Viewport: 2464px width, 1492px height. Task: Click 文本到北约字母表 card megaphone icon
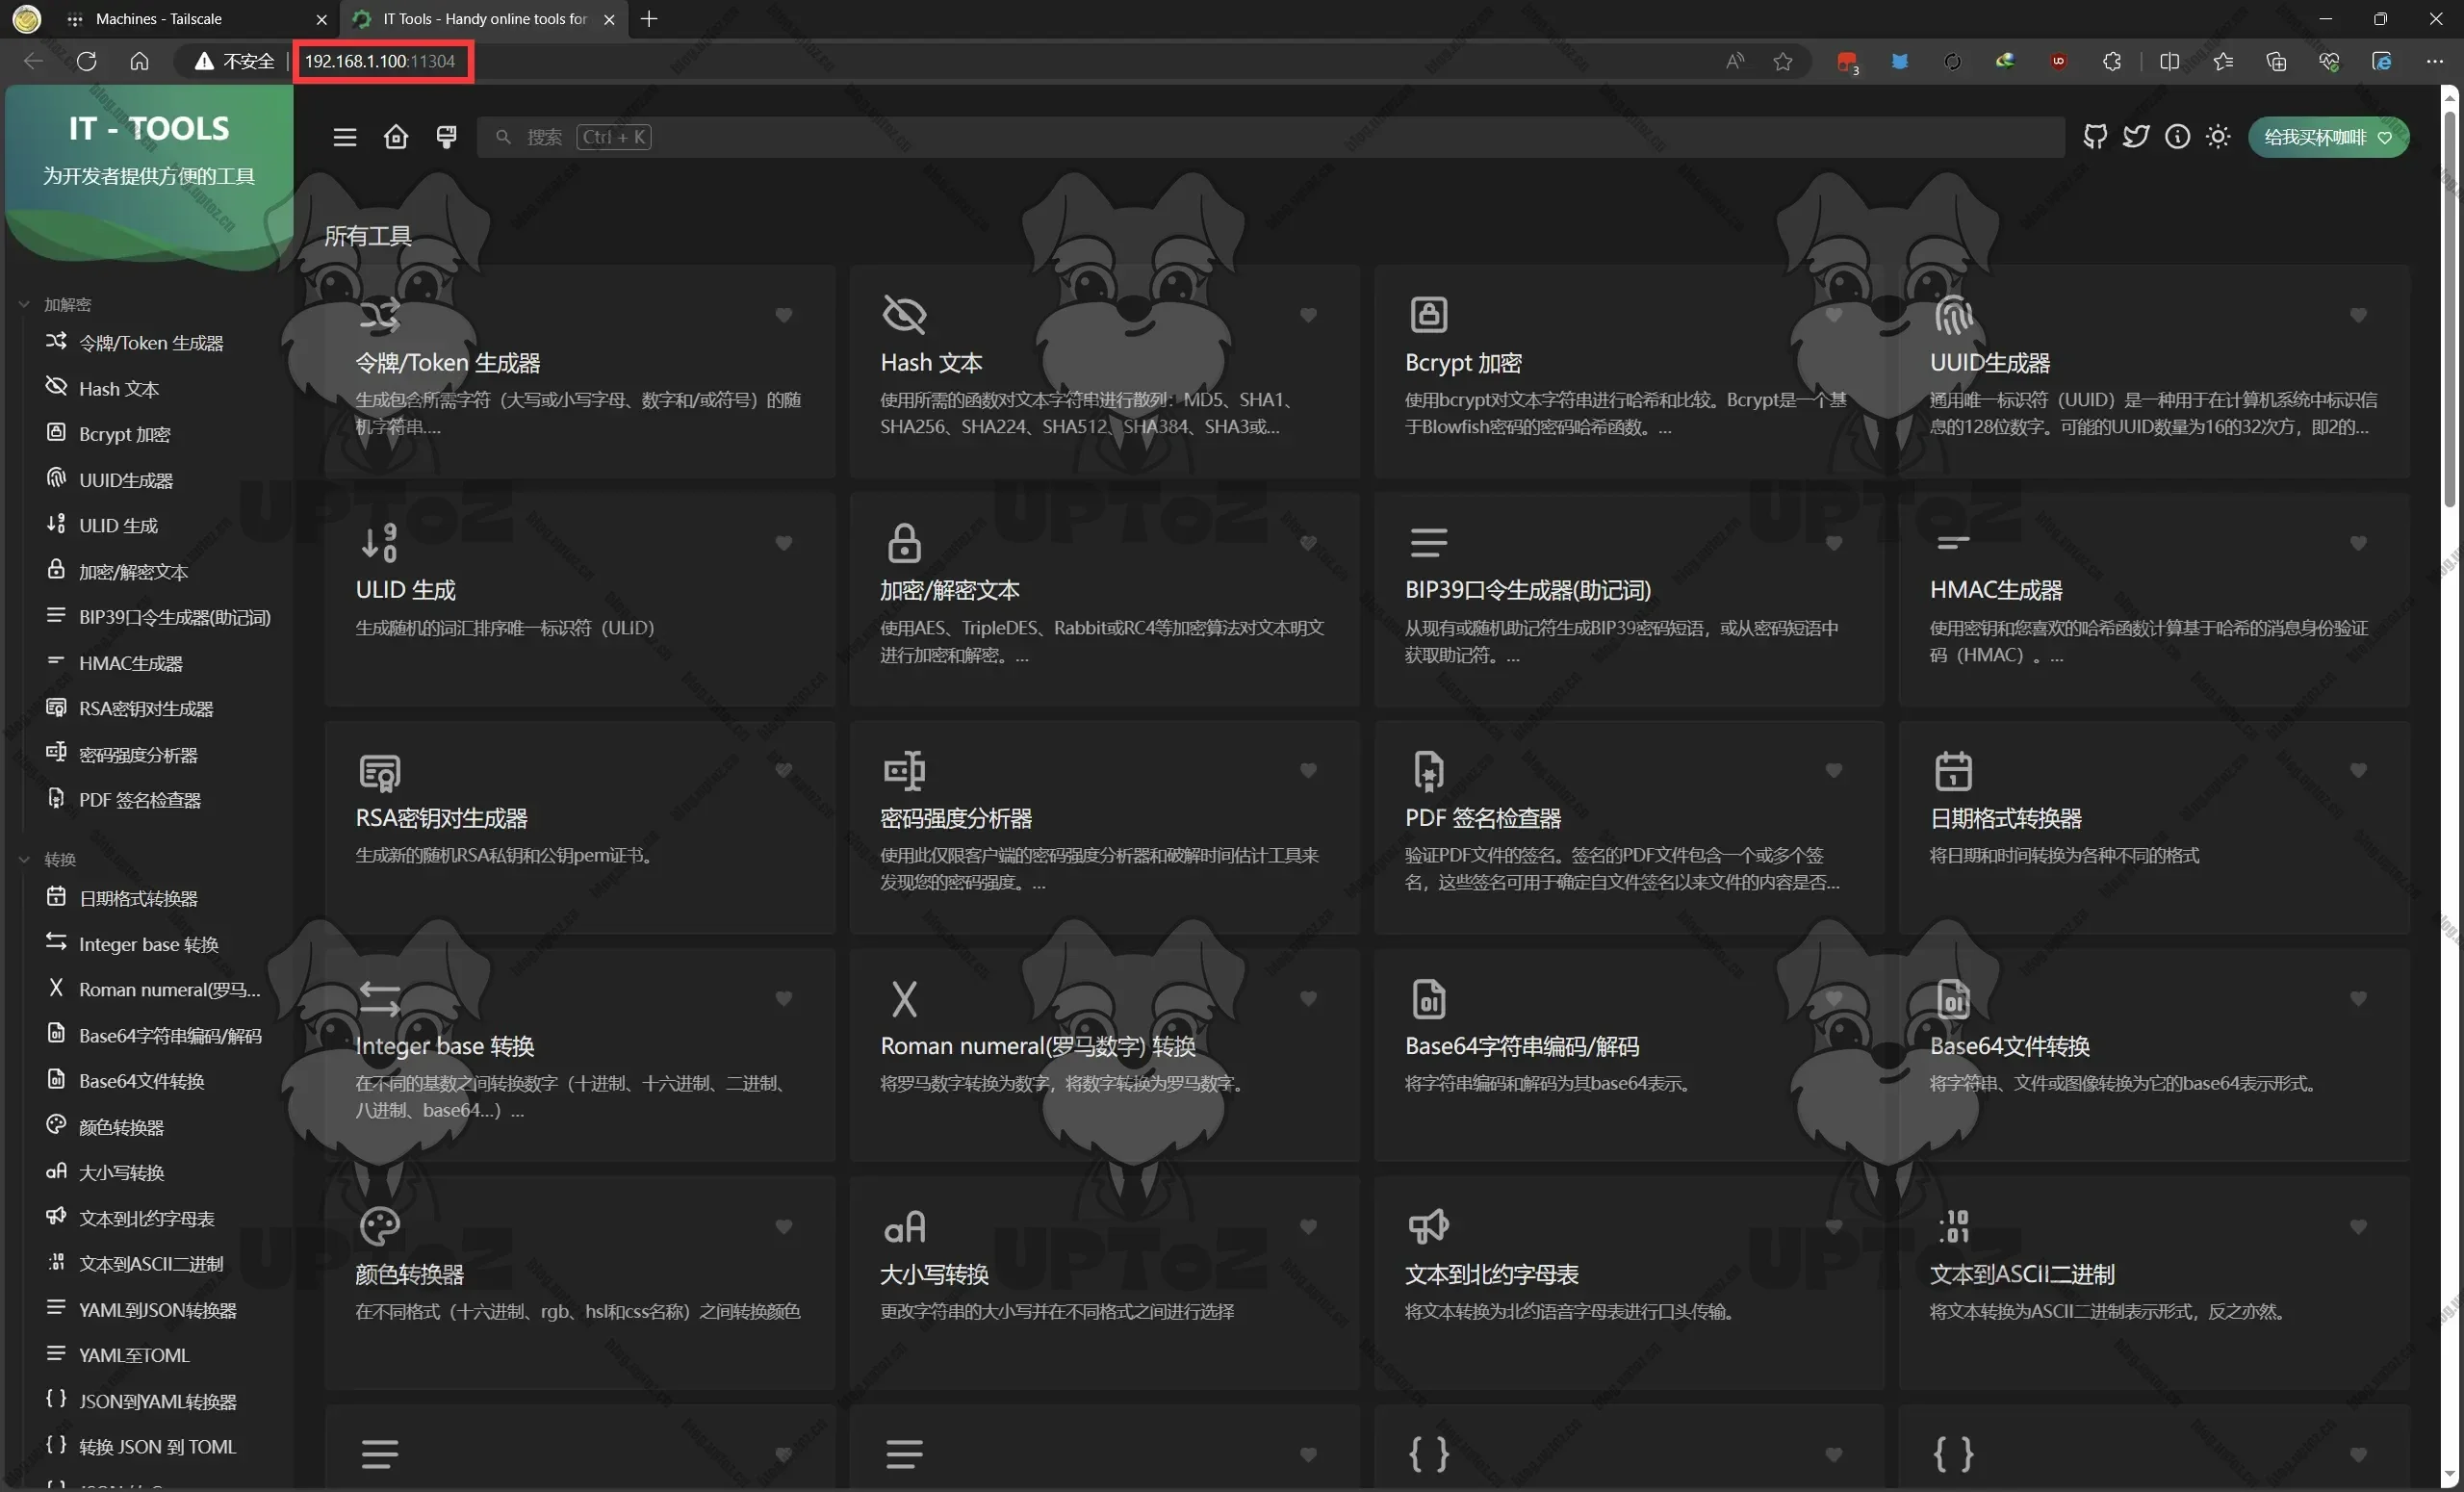(1429, 1226)
